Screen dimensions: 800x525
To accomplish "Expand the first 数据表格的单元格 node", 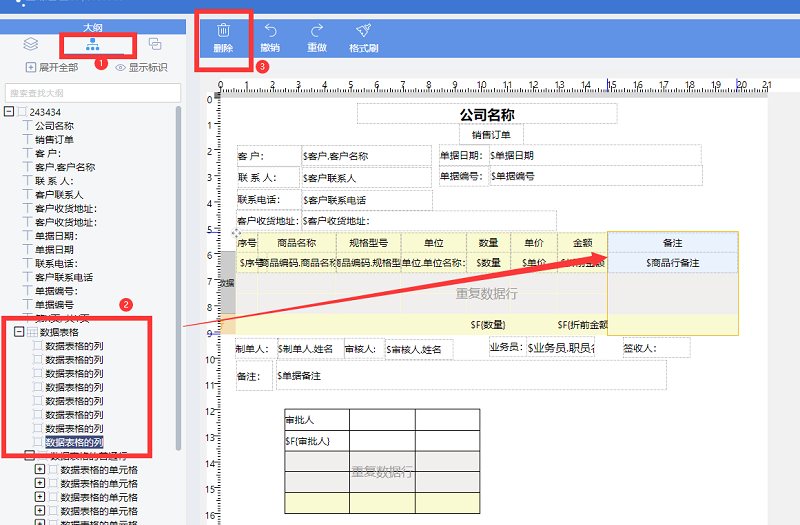I will coord(40,469).
